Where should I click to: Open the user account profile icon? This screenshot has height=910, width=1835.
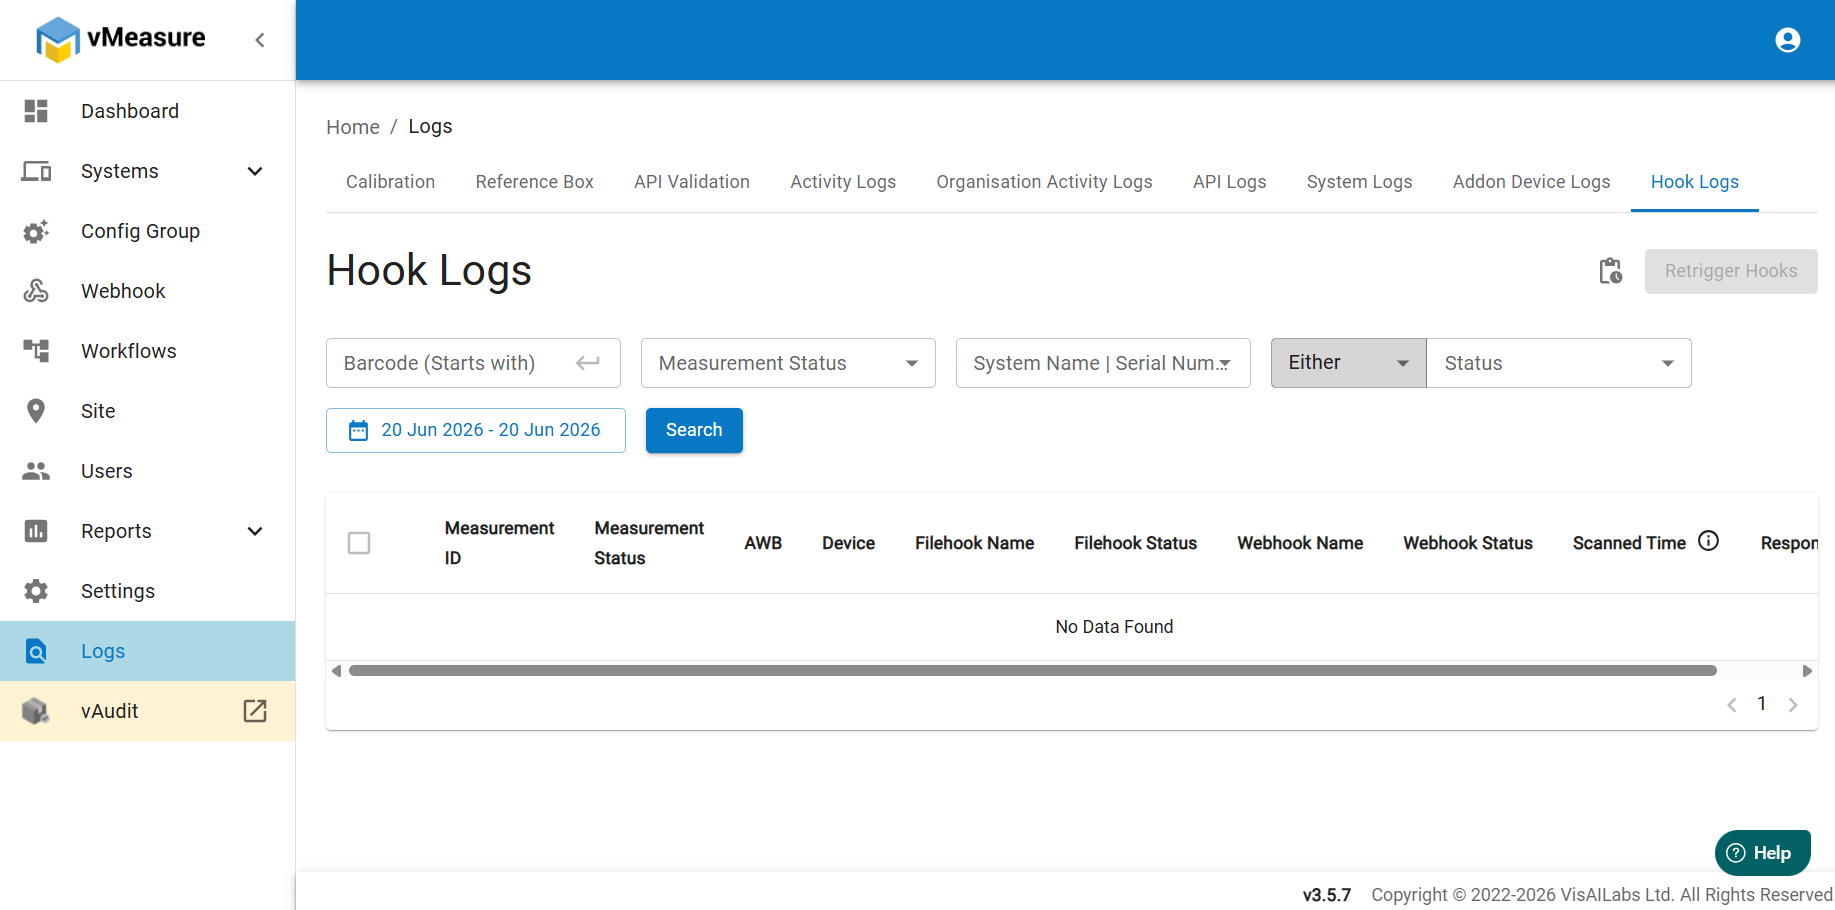pos(1787,40)
